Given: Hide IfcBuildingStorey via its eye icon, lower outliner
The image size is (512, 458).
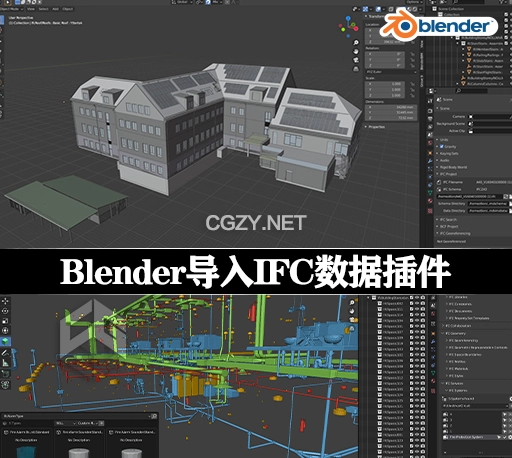Looking at the screenshot, I should (x=417, y=298).
